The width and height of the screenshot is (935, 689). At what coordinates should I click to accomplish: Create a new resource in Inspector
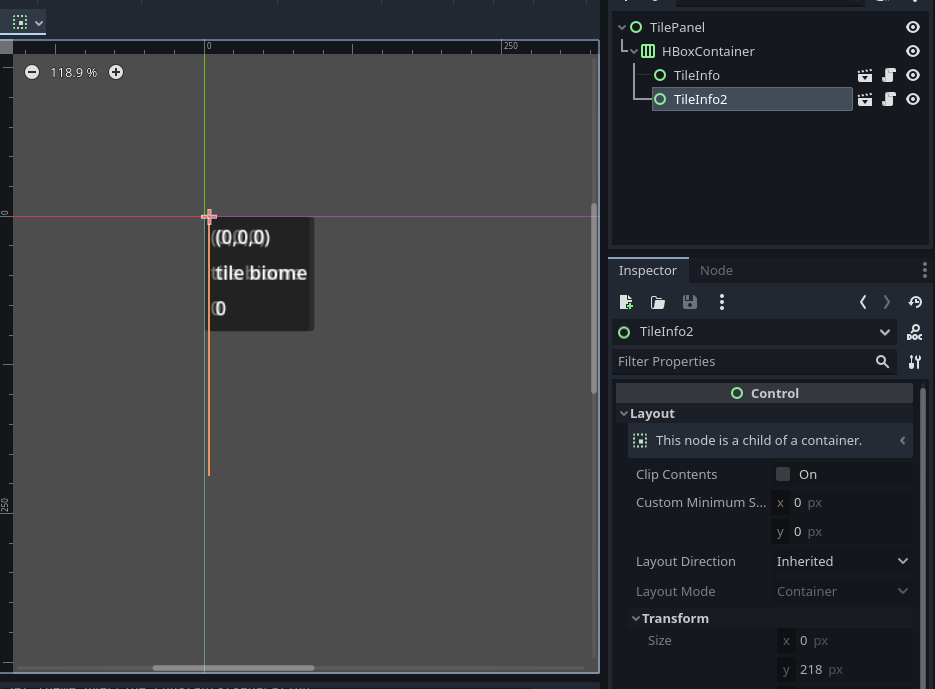[x=626, y=302]
